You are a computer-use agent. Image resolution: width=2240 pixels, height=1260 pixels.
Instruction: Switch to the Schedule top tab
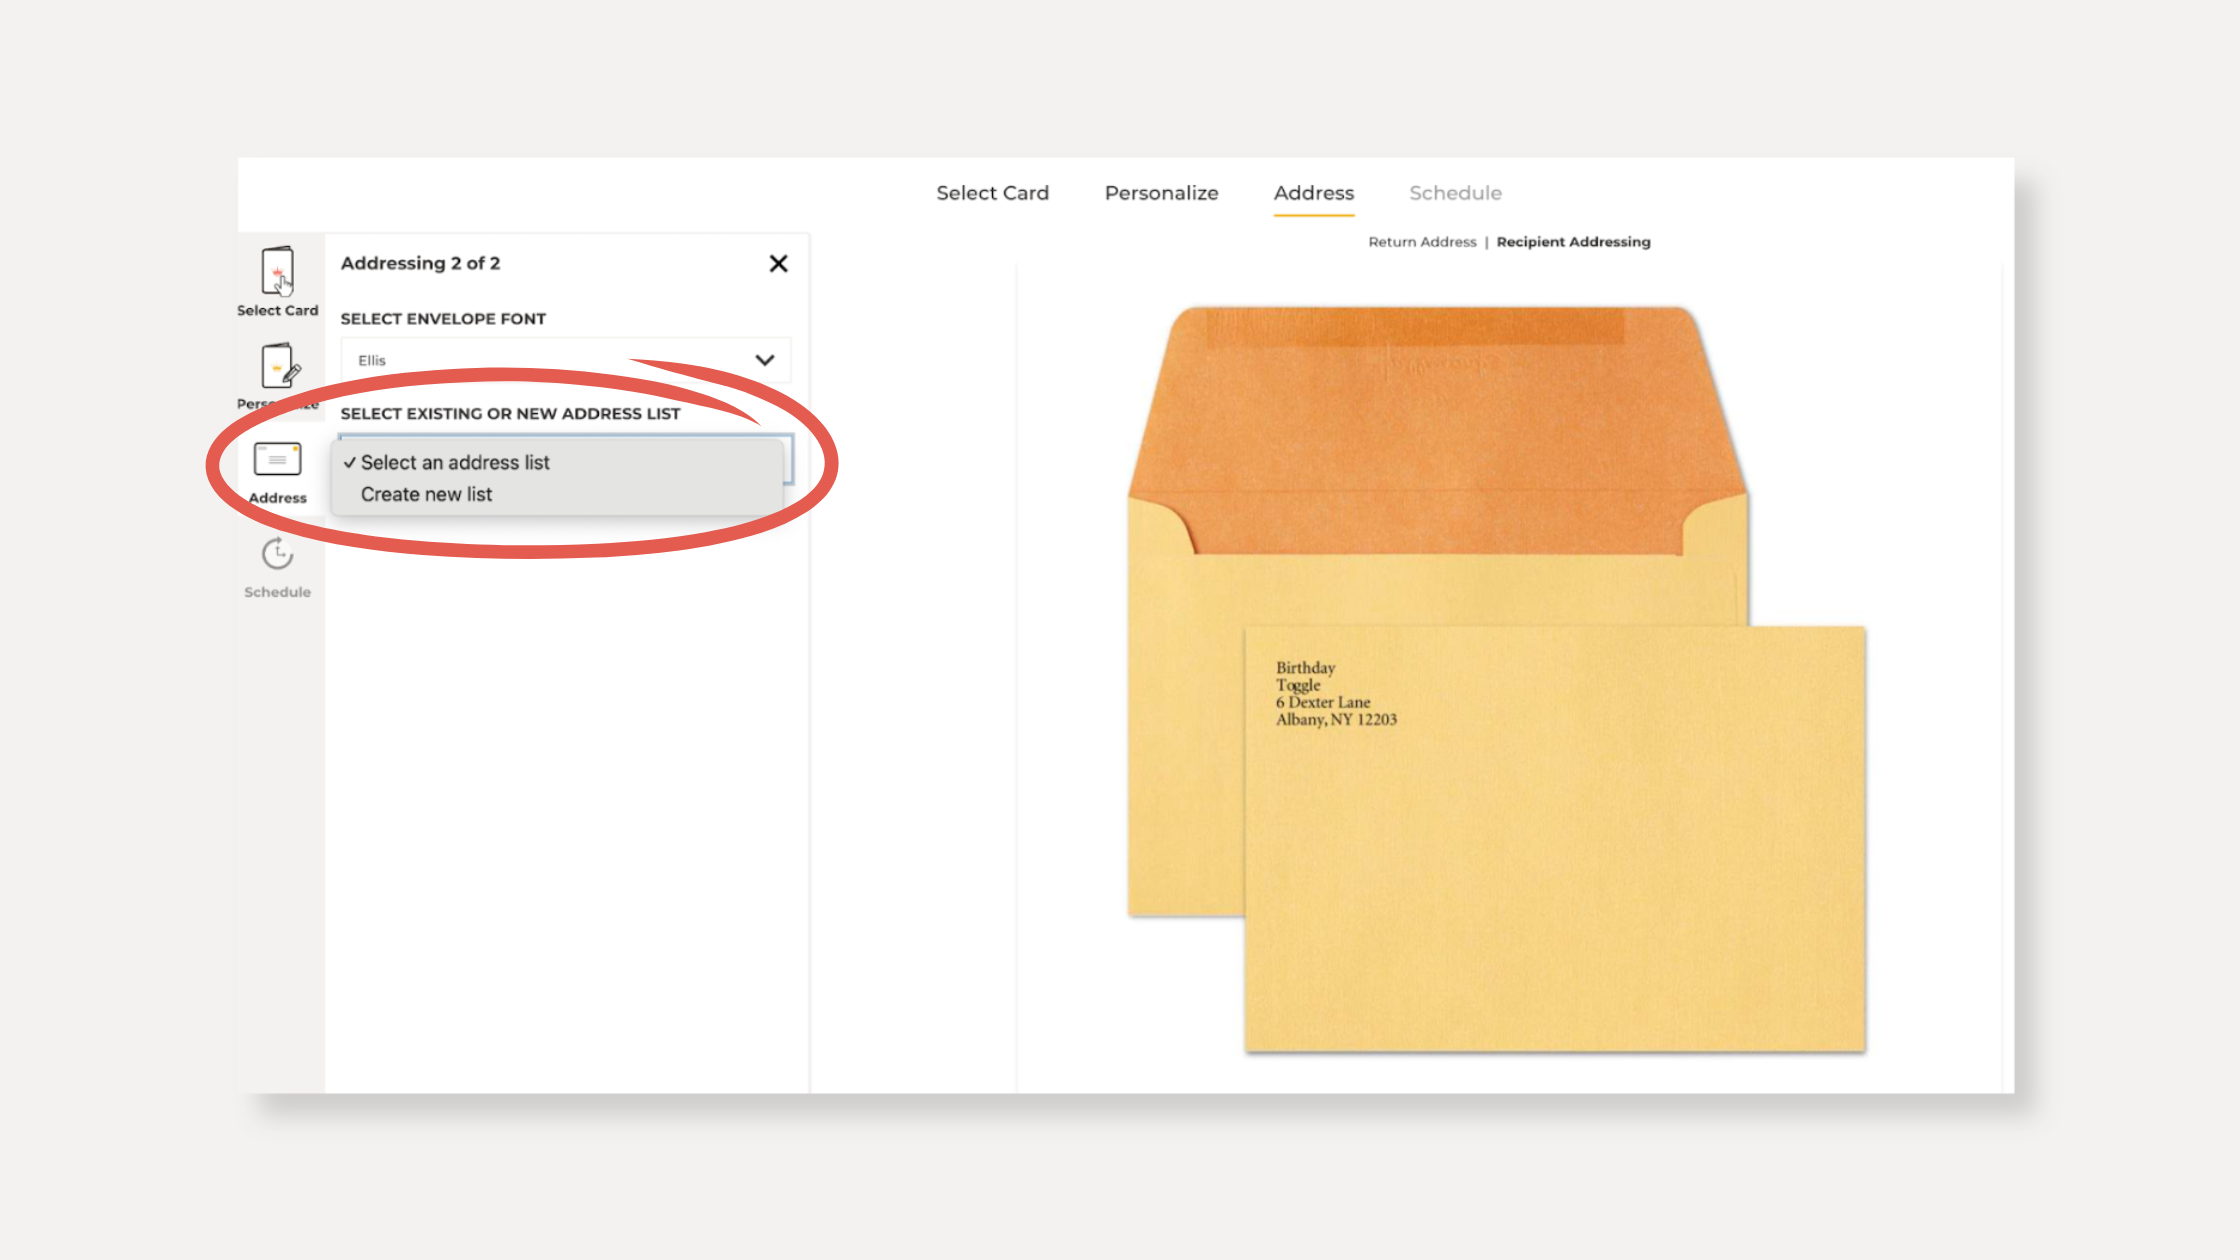point(1455,193)
